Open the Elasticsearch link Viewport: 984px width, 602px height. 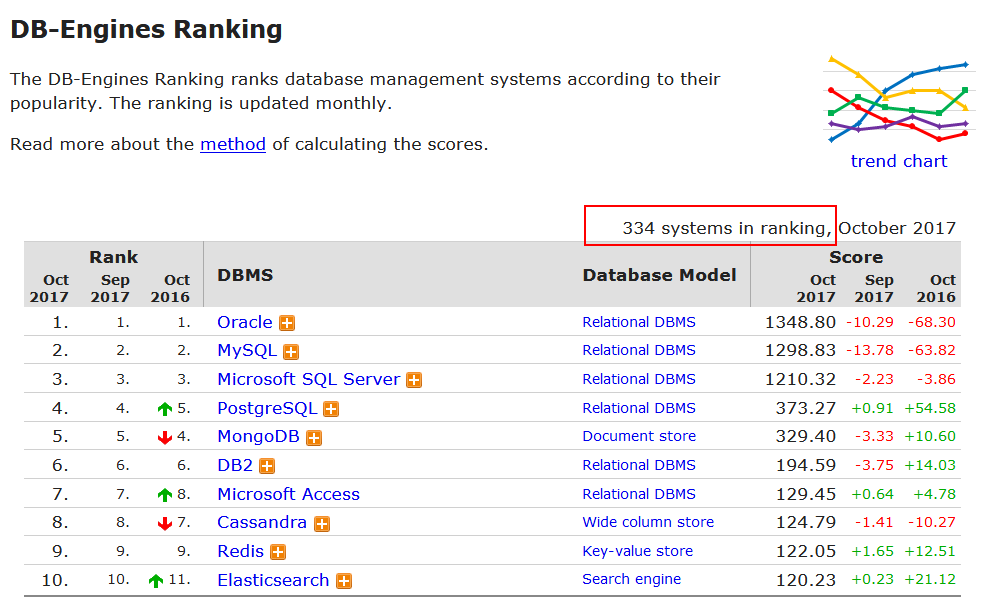(x=274, y=580)
